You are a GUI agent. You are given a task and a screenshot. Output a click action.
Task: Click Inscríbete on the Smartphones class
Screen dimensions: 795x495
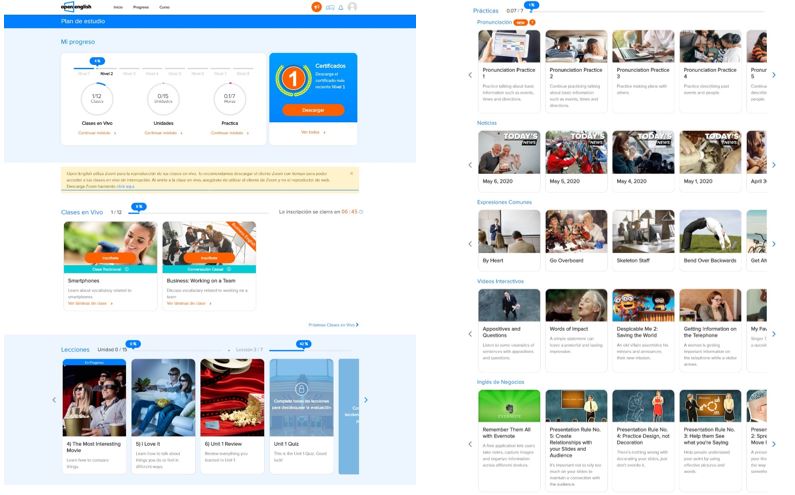(111, 258)
